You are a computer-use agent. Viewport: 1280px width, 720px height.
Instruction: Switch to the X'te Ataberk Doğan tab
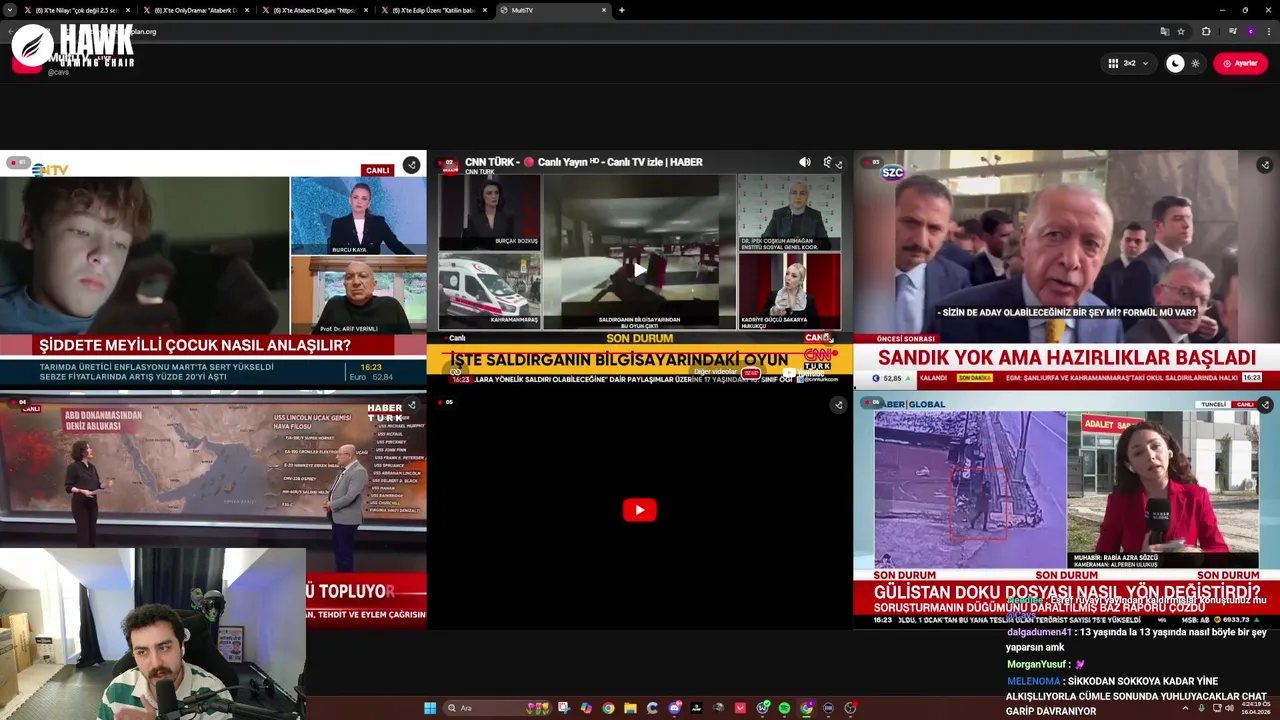[x=314, y=10]
